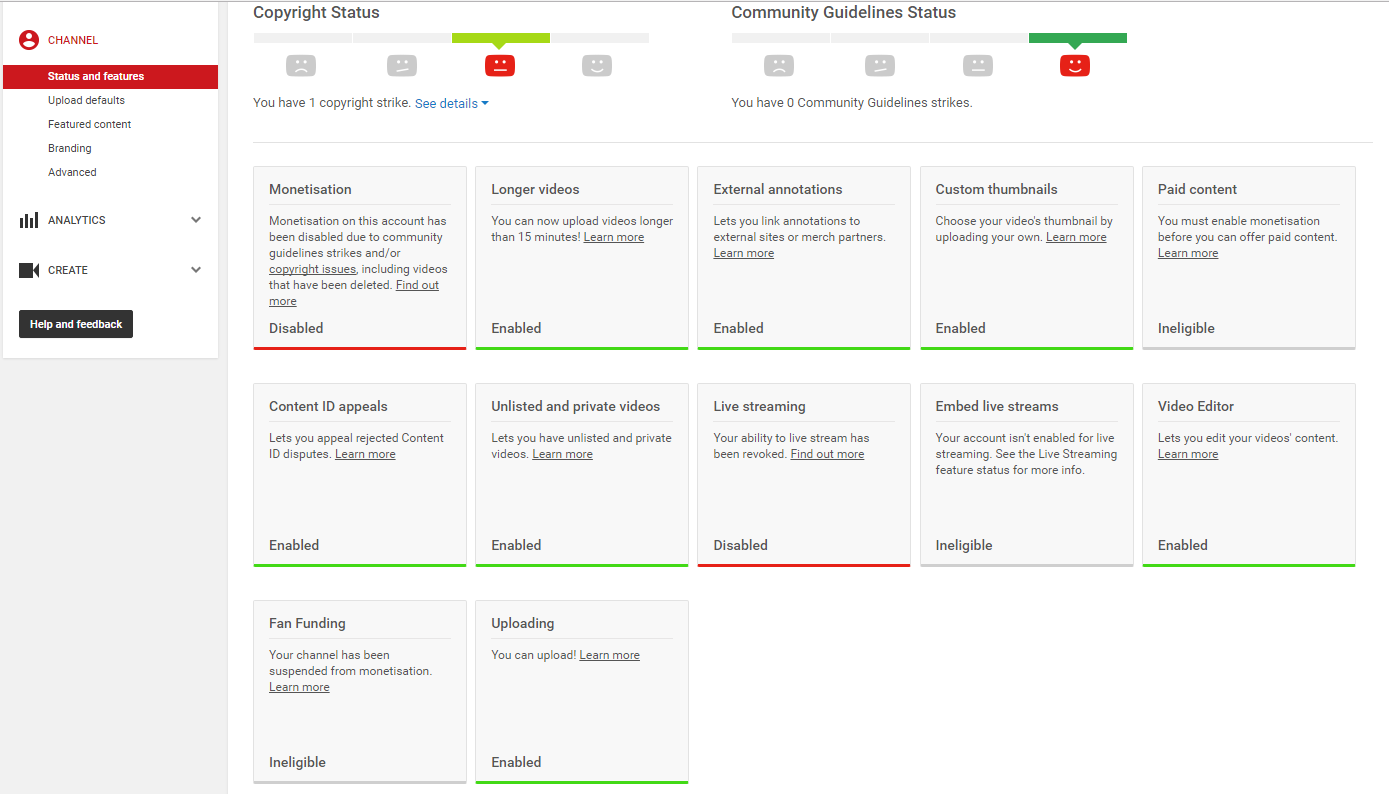Click the Help and feedback button
Image resolution: width=1389 pixels, height=794 pixels.
click(76, 324)
